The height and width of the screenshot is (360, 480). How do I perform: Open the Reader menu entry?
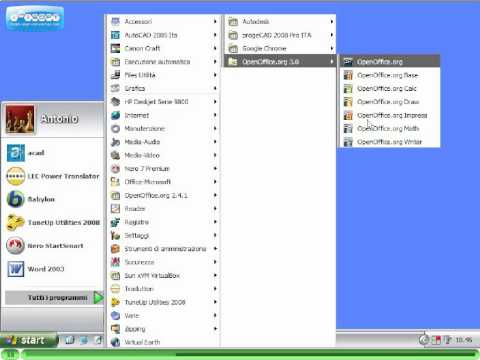(164, 209)
